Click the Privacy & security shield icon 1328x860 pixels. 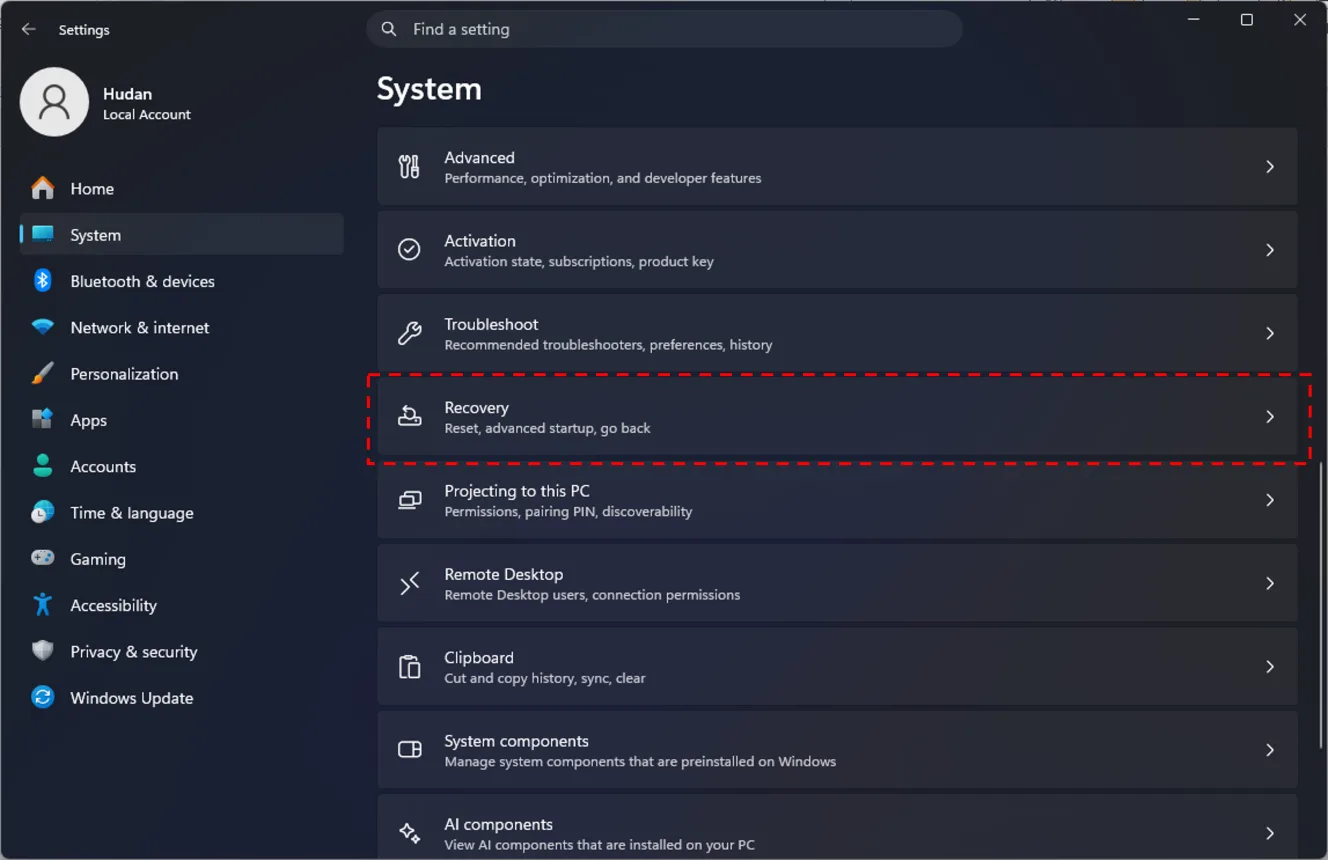click(x=43, y=651)
